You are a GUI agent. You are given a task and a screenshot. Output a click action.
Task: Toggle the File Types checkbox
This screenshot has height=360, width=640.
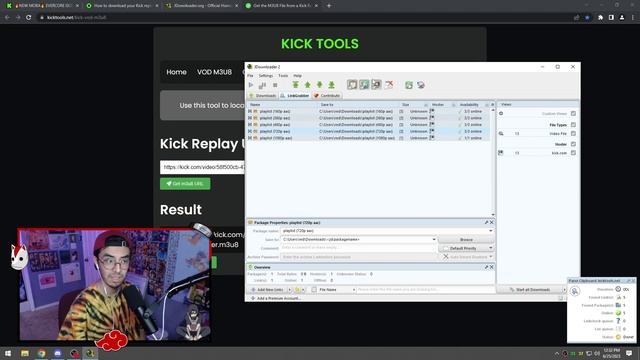click(573, 124)
